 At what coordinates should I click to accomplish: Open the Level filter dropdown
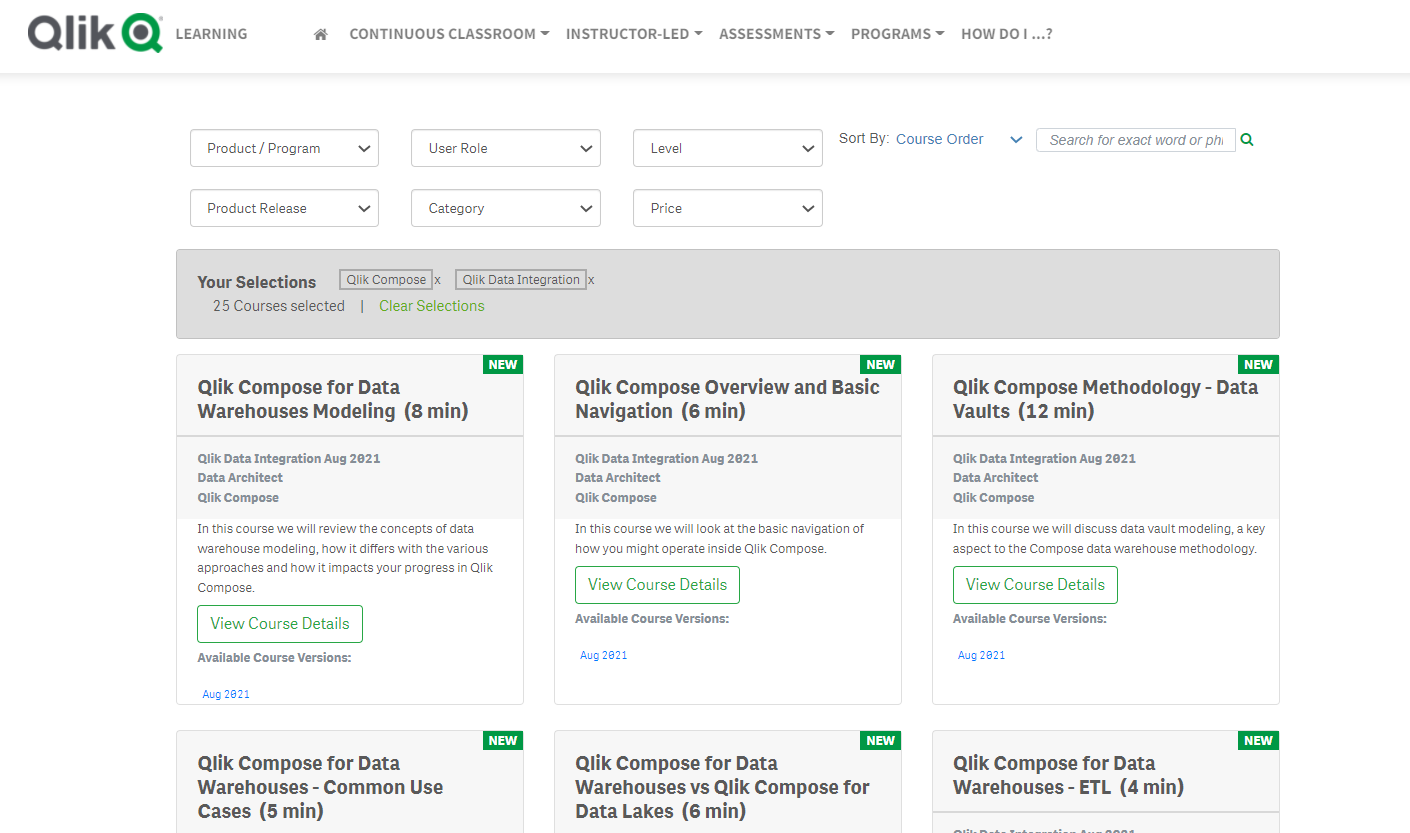pyautogui.click(x=727, y=148)
